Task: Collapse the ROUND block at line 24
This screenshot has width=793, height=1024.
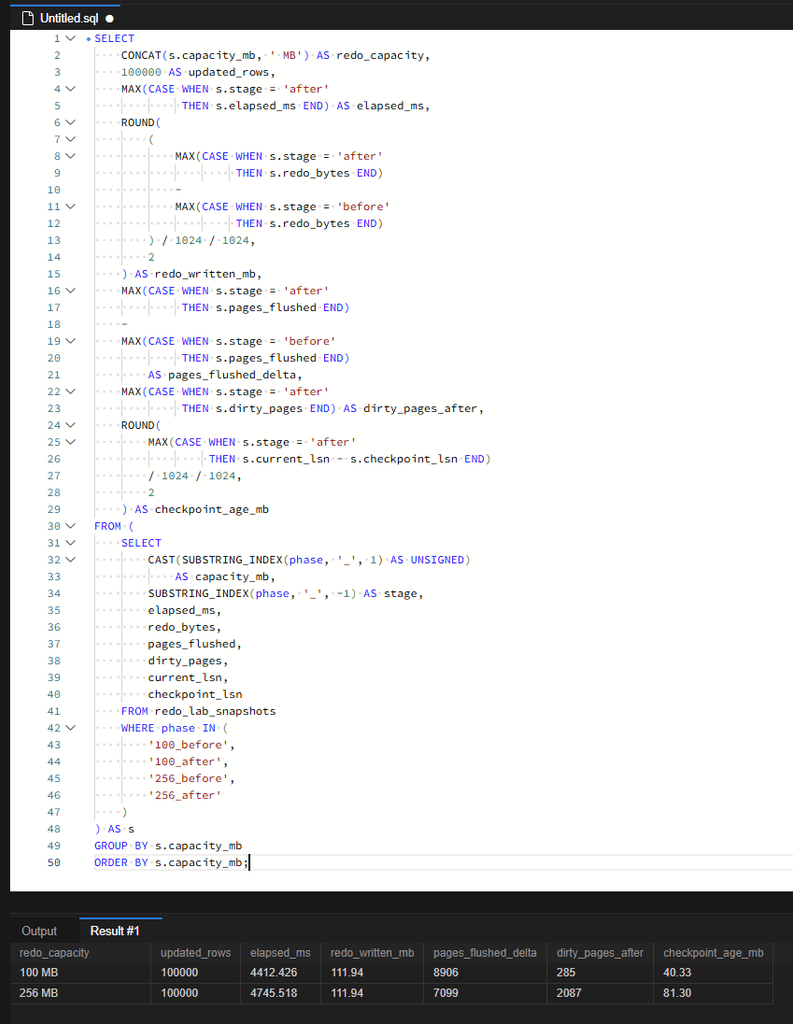Action: [x=71, y=425]
